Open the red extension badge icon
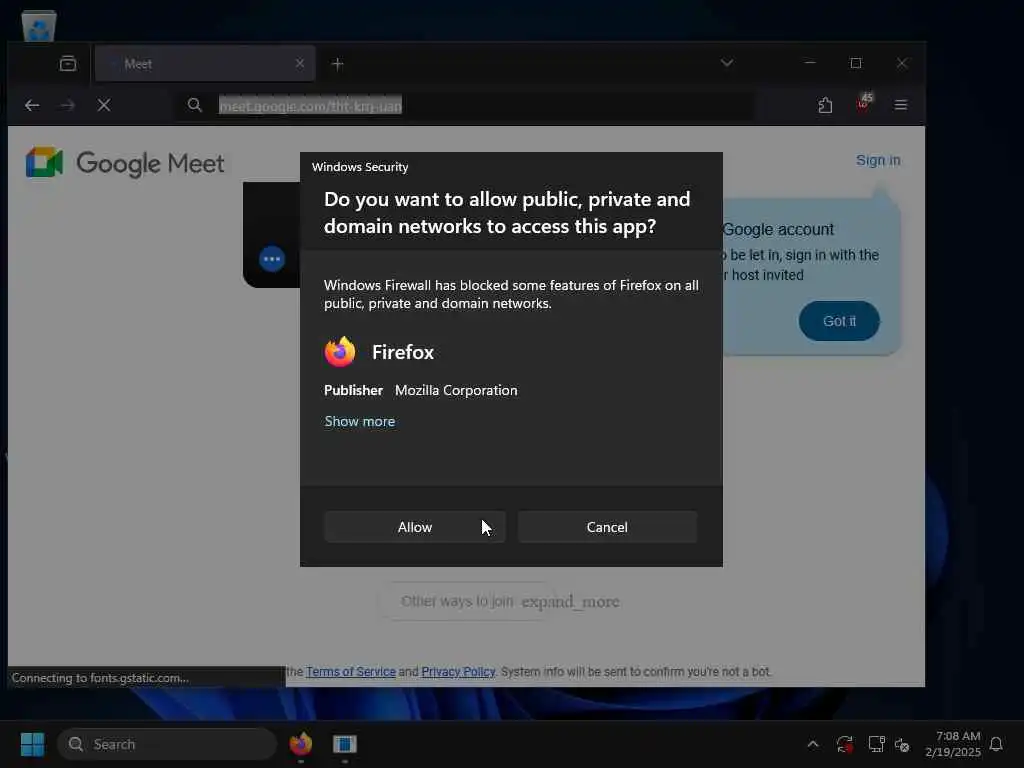The width and height of the screenshot is (1024, 768). coord(863,103)
